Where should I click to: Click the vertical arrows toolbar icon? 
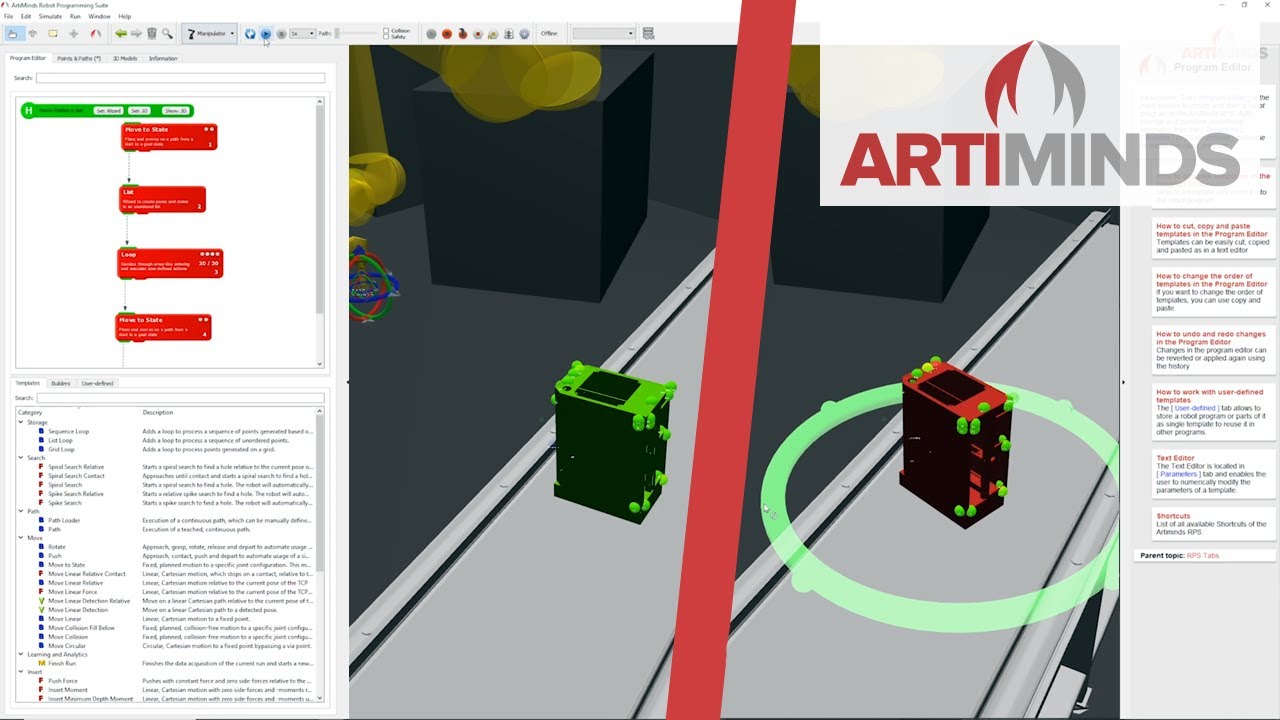[509, 33]
